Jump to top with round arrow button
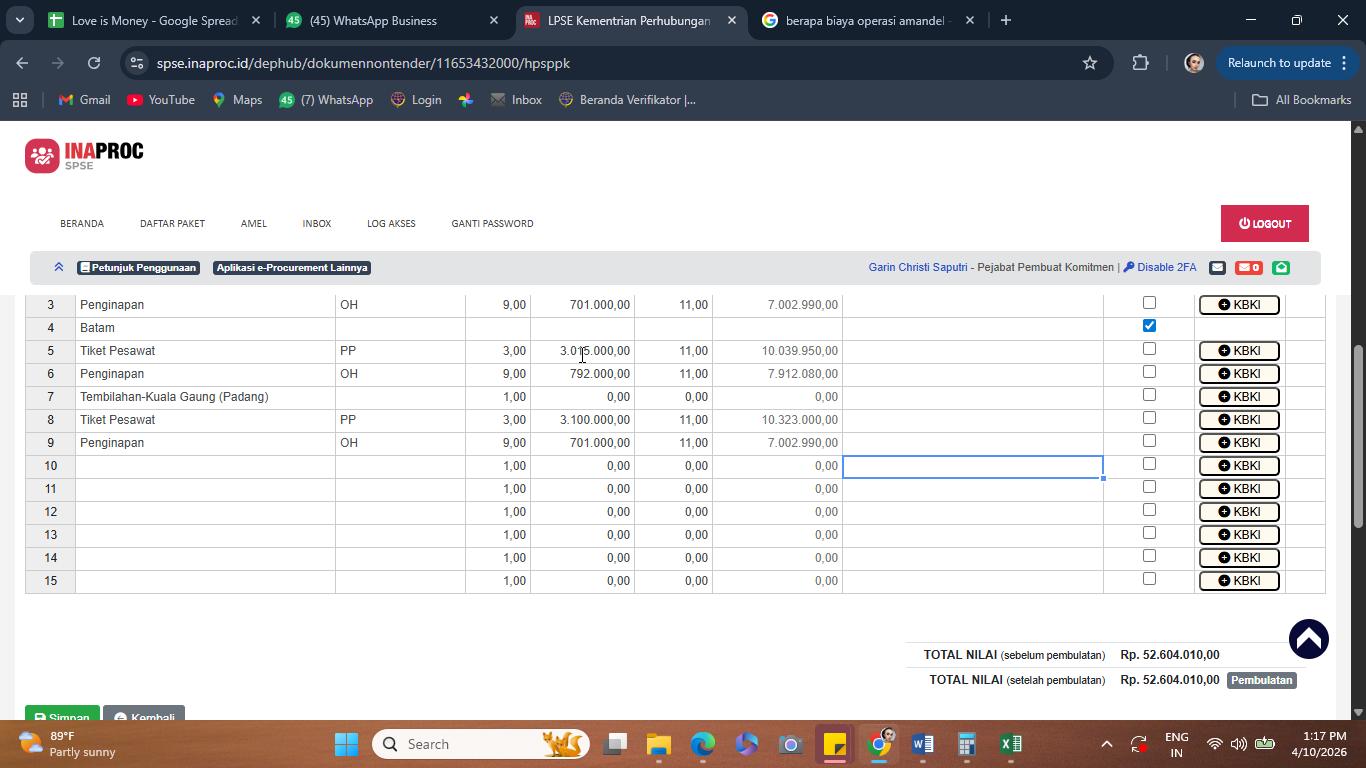The image size is (1366, 768). [1308, 639]
